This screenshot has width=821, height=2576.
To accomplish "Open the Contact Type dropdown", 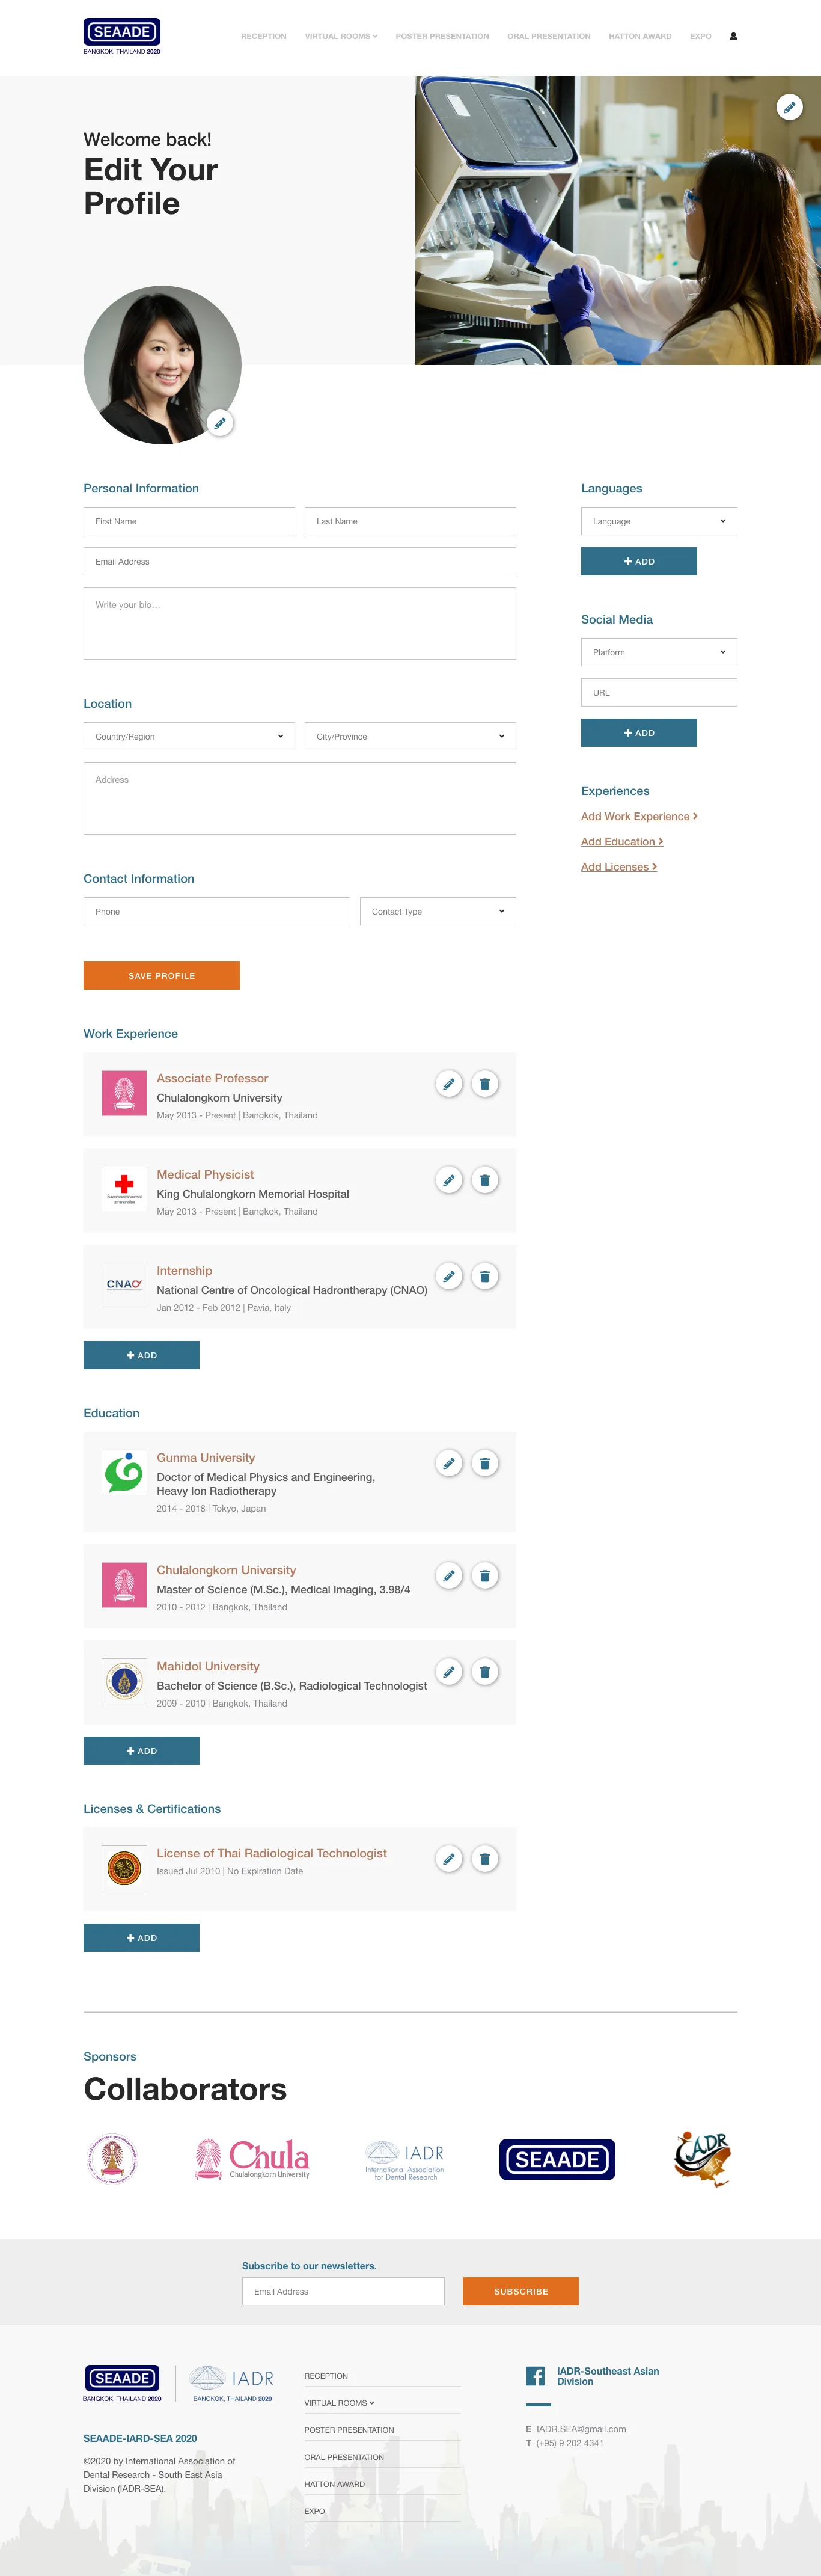I will [x=437, y=911].
